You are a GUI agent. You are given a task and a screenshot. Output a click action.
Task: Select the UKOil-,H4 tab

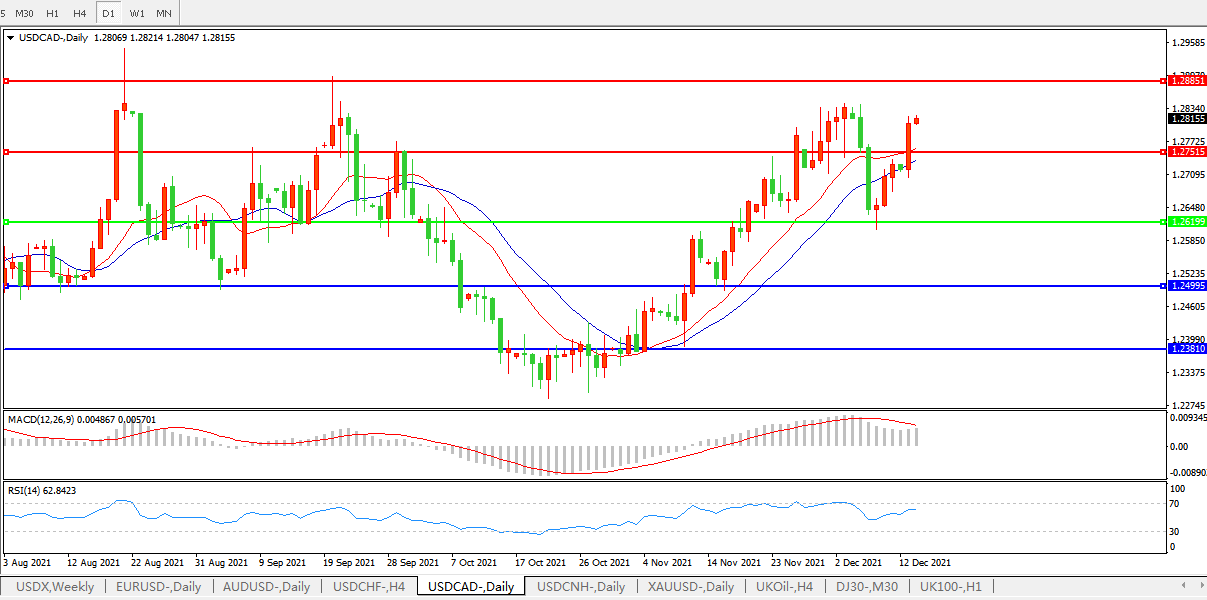(x=785, y=587)
